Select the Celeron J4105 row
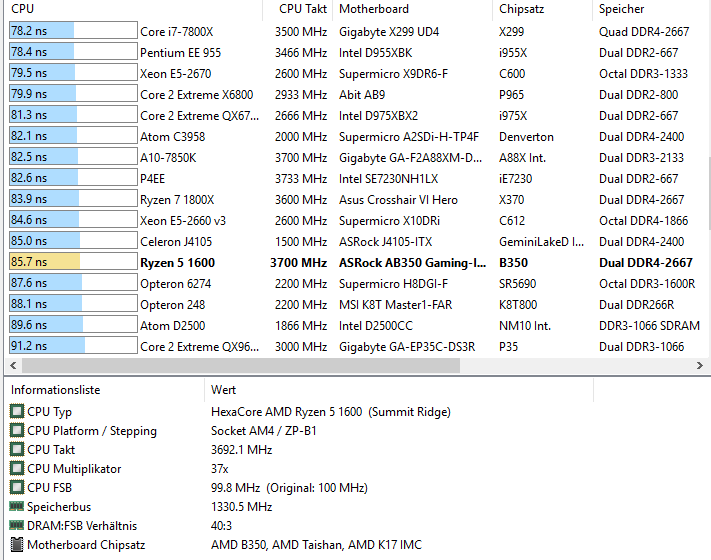The image size is (711, 560). (358, 242)
